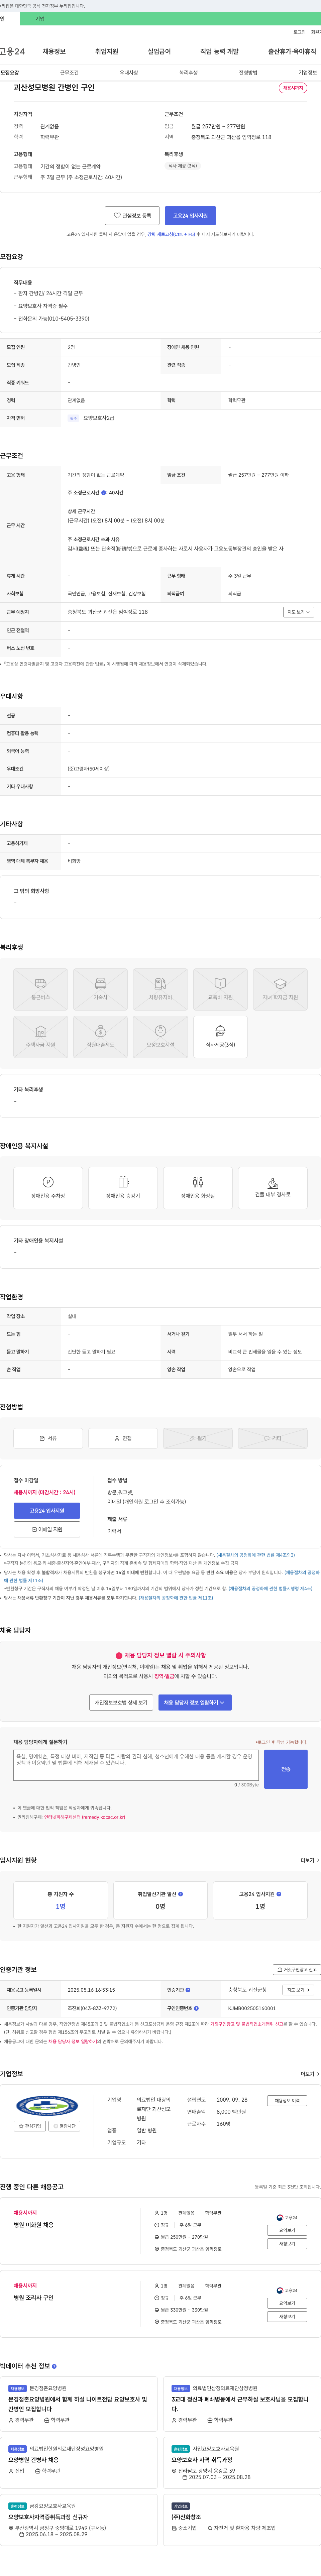This screenshot has width=321, height=2576.
Task: Open the 병원 조리사 구인 posting
Action: click(34, 2298)
